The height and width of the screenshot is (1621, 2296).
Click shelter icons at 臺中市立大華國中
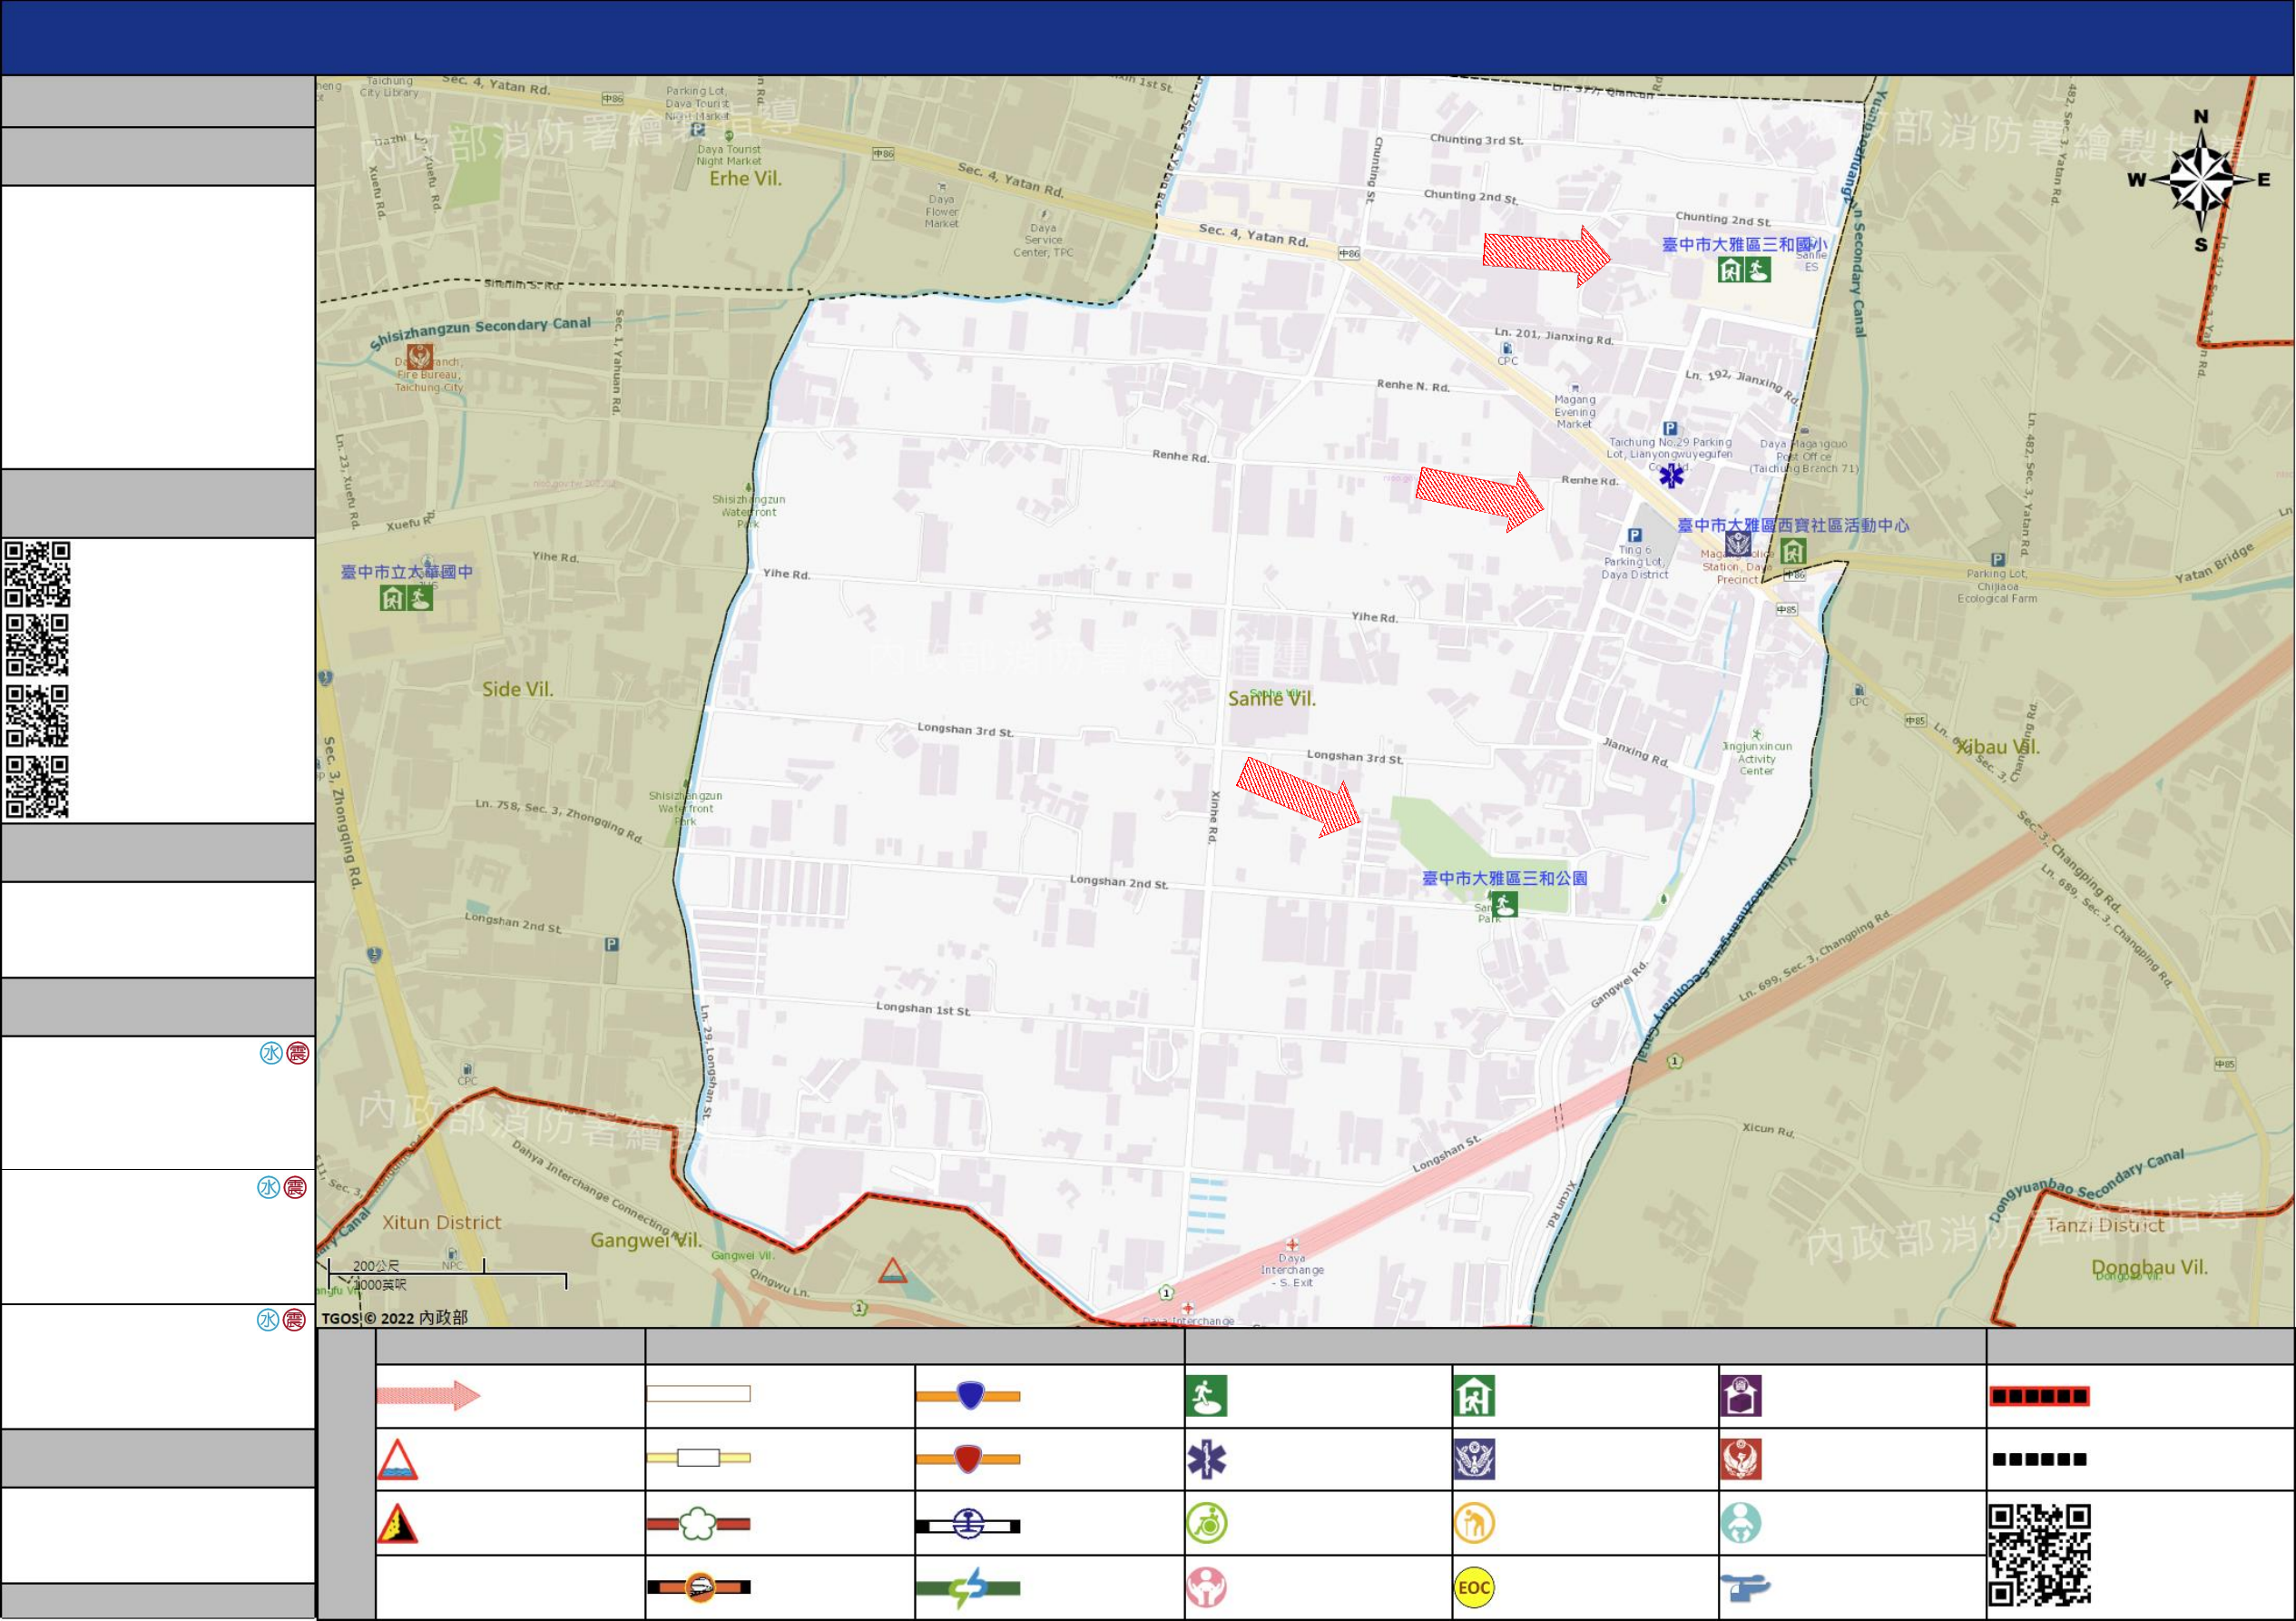click(407, 598)
